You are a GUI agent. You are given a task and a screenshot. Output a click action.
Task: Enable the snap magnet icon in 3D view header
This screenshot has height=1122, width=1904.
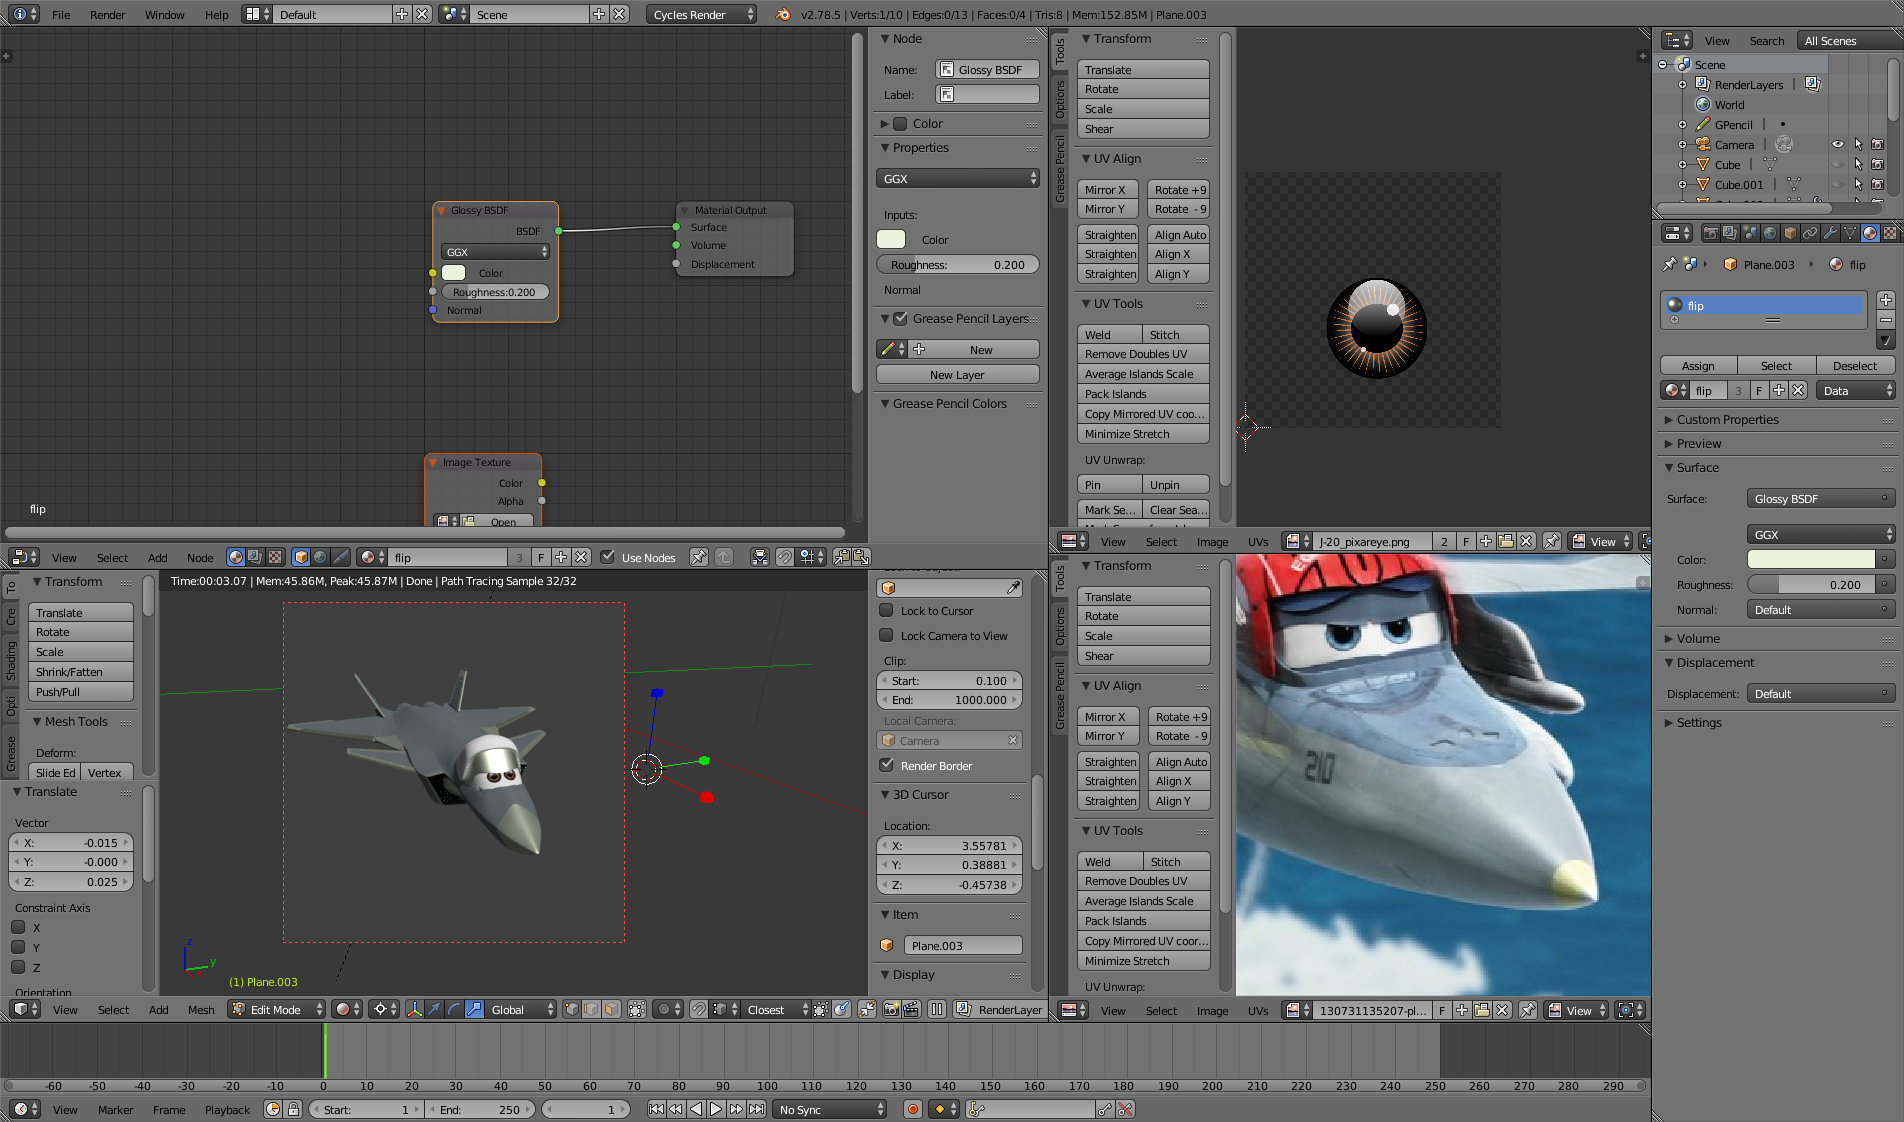[699, 1010]
